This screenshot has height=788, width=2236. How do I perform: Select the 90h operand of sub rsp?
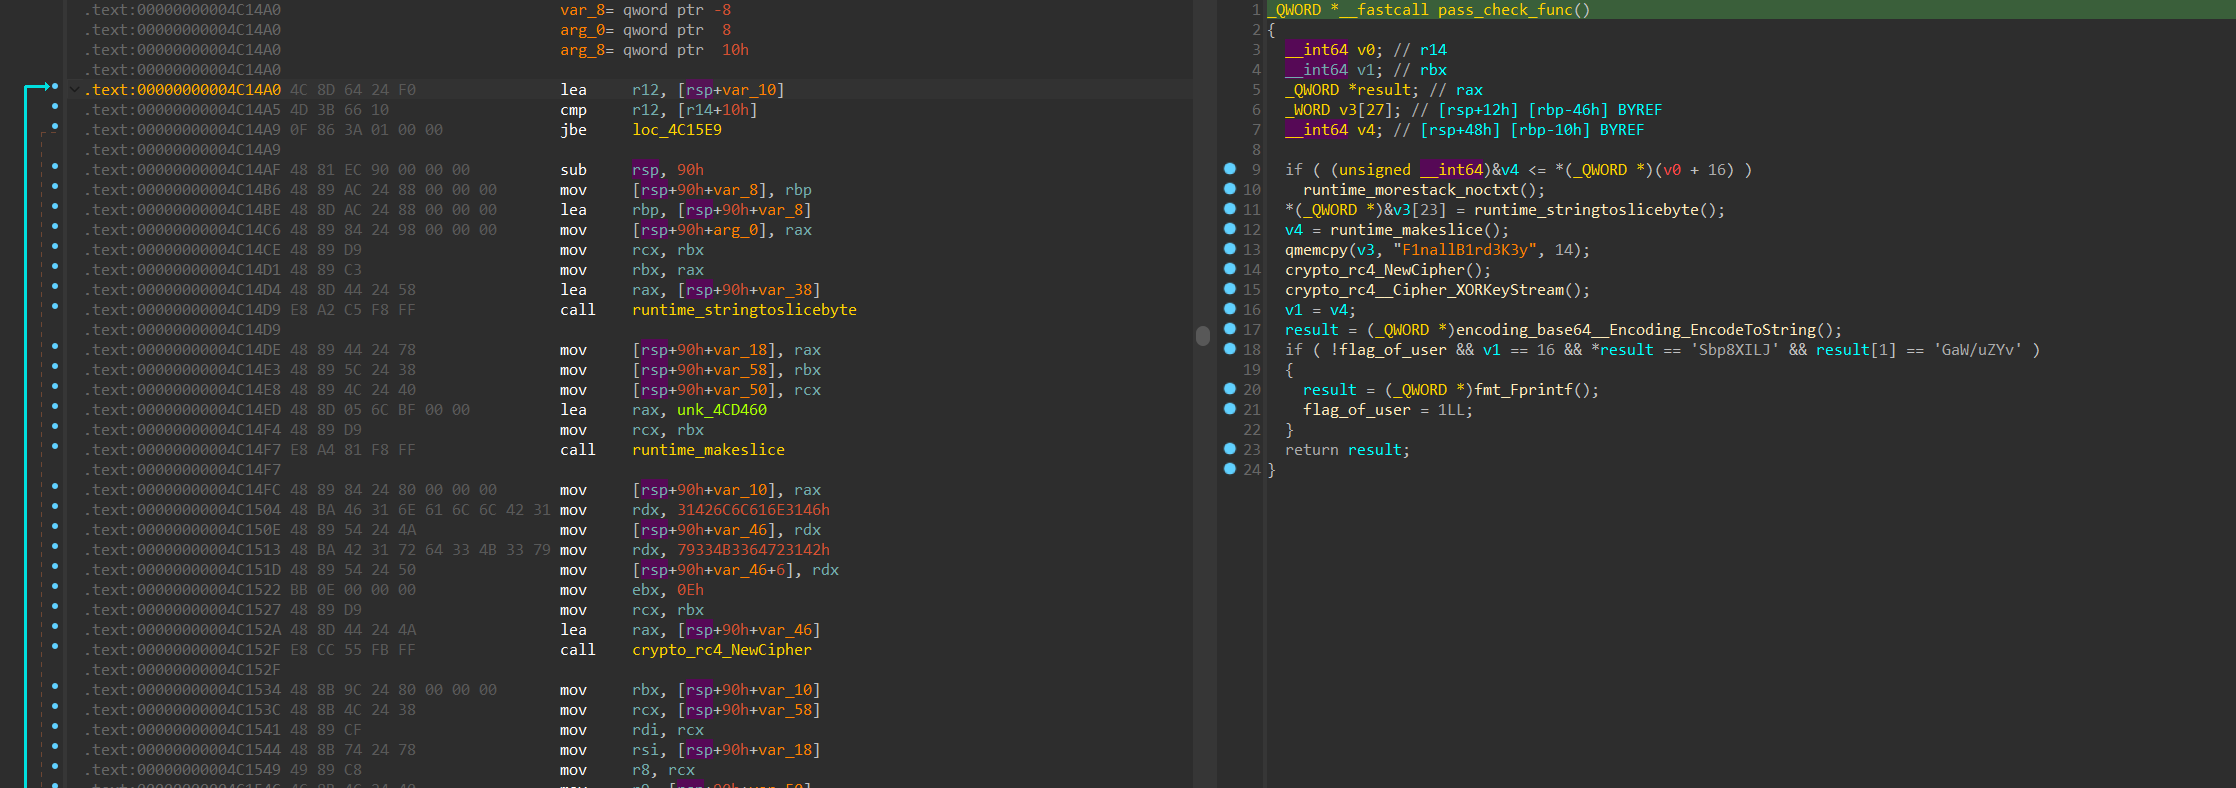click(x=690, y=170)
